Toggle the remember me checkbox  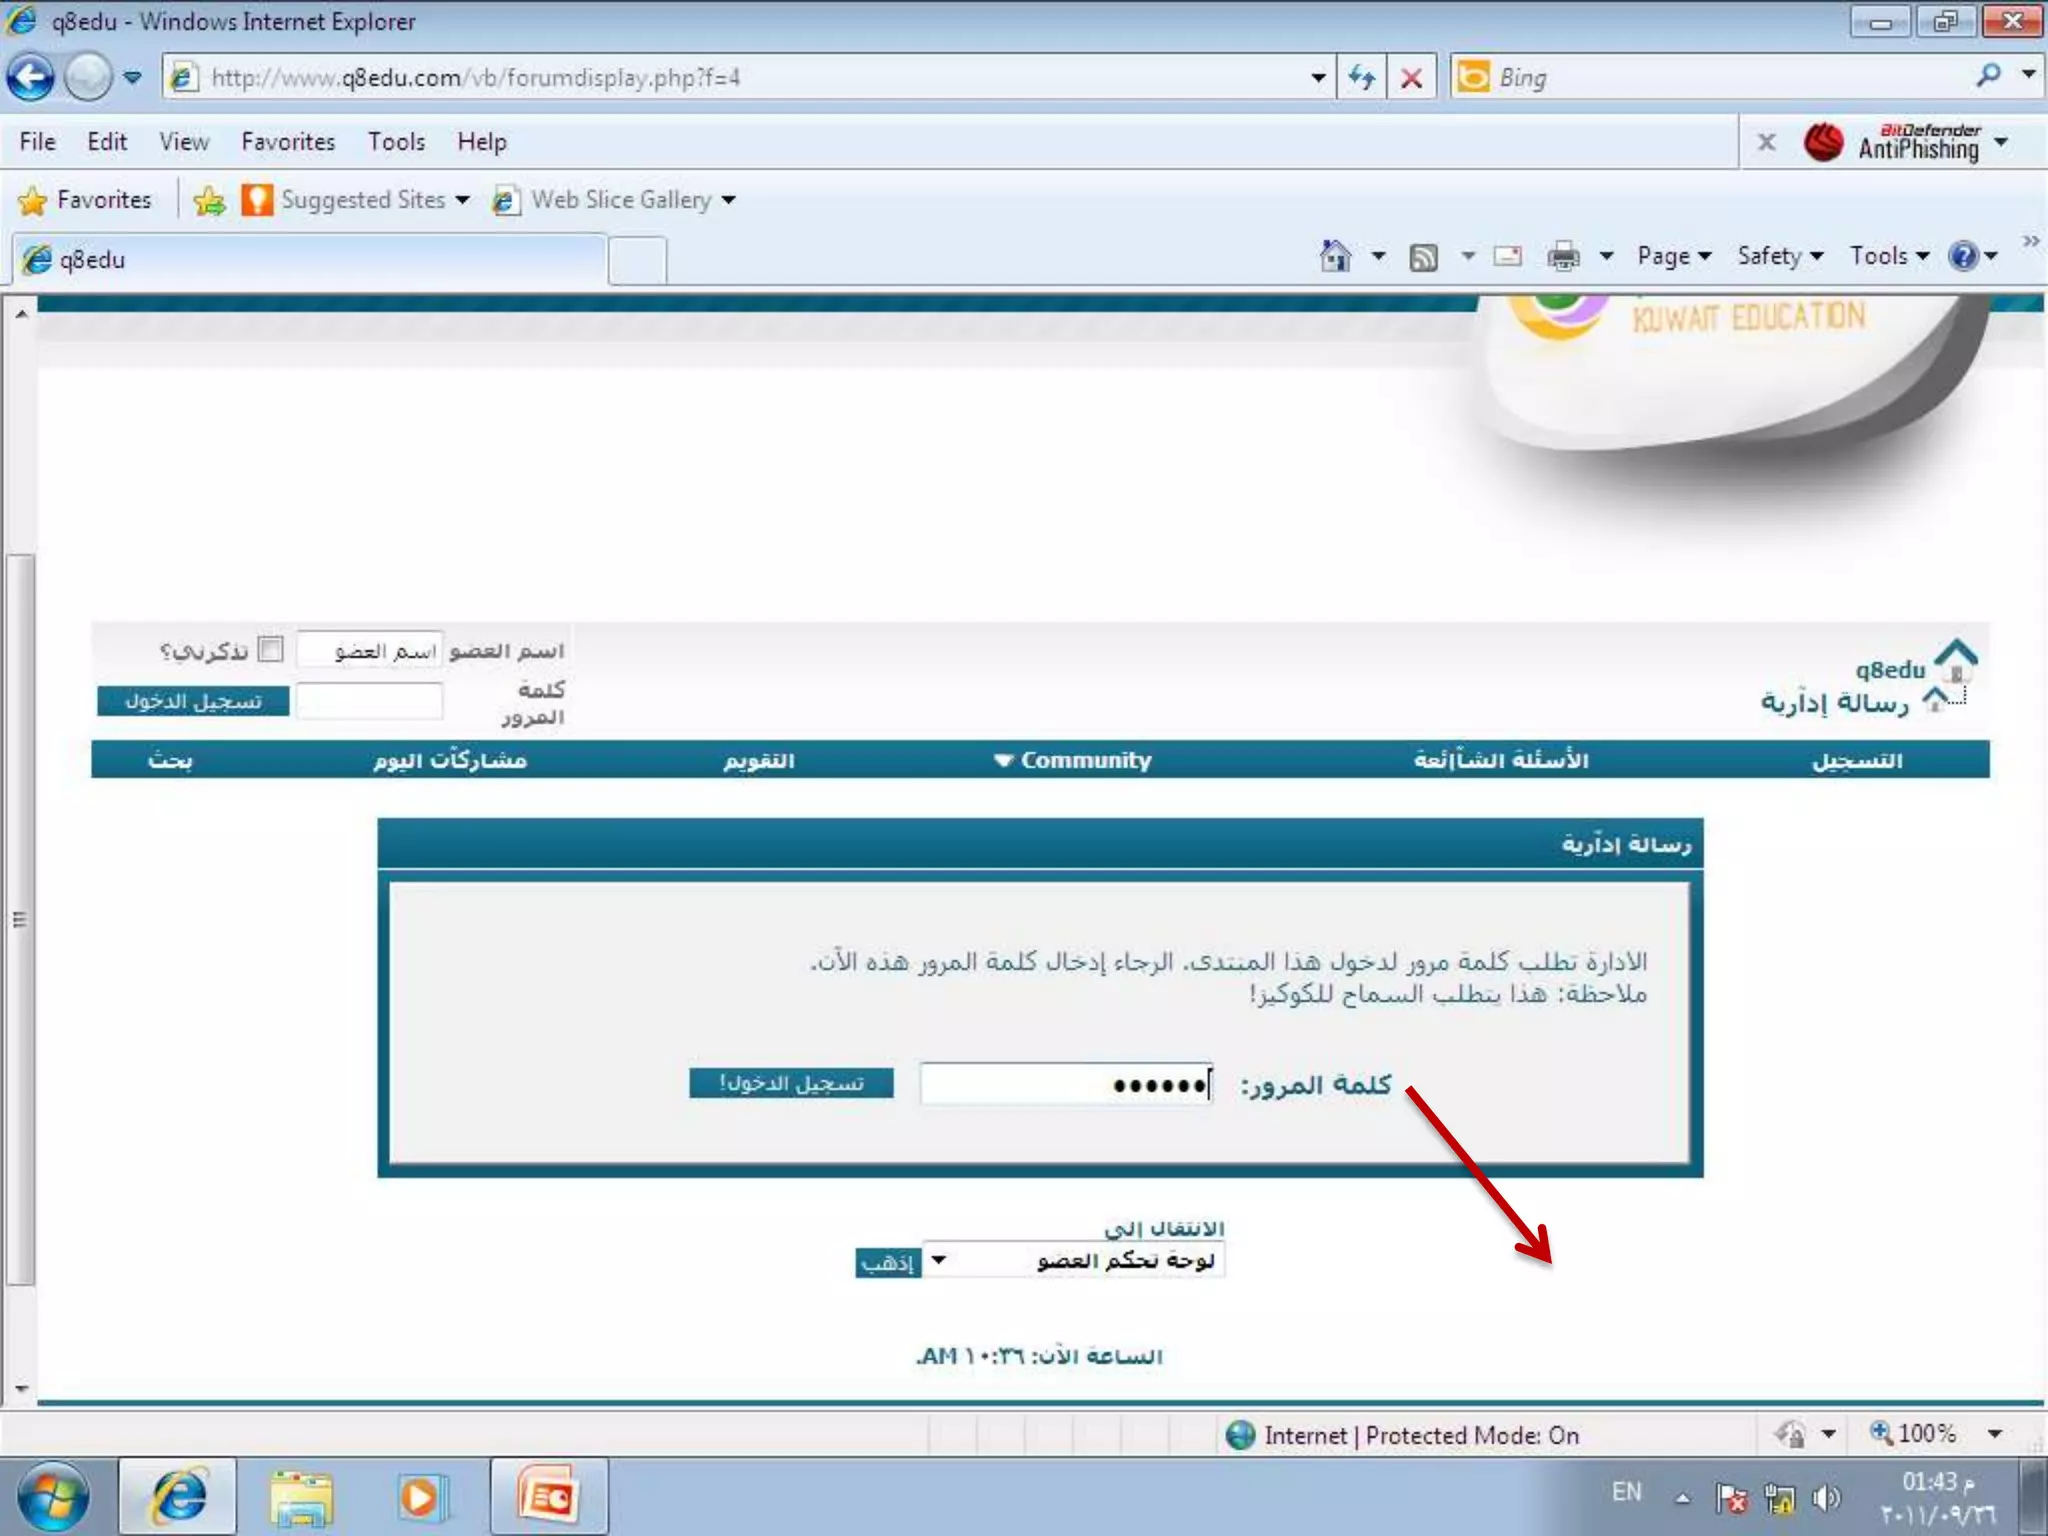(x=270, y=649)
